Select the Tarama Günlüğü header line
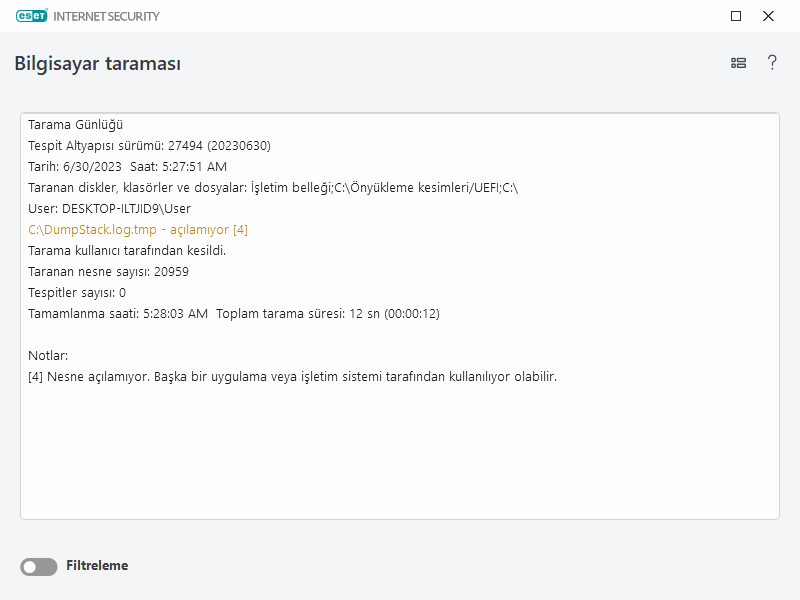800x600 pixels. pos(75,124)
